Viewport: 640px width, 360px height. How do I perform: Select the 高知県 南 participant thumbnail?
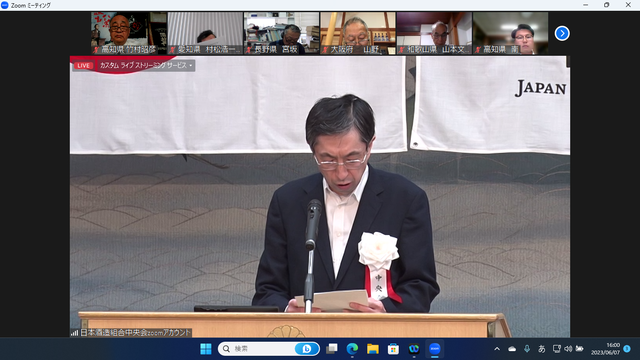511,33
